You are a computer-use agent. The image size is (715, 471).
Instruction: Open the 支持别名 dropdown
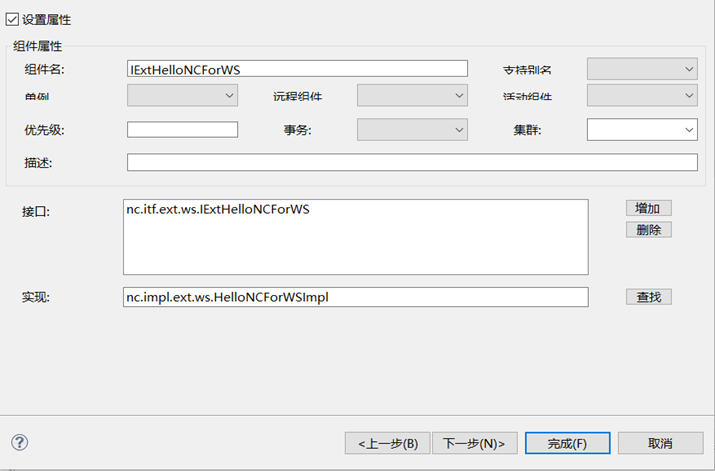point(642,69)
